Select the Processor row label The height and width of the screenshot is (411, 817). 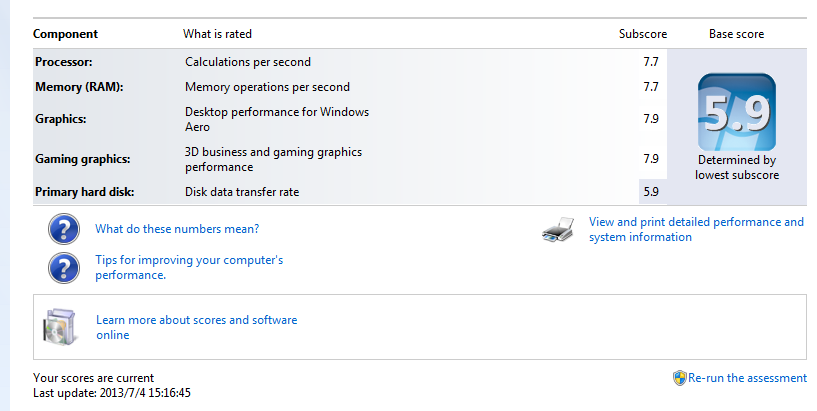pos(65,62)
